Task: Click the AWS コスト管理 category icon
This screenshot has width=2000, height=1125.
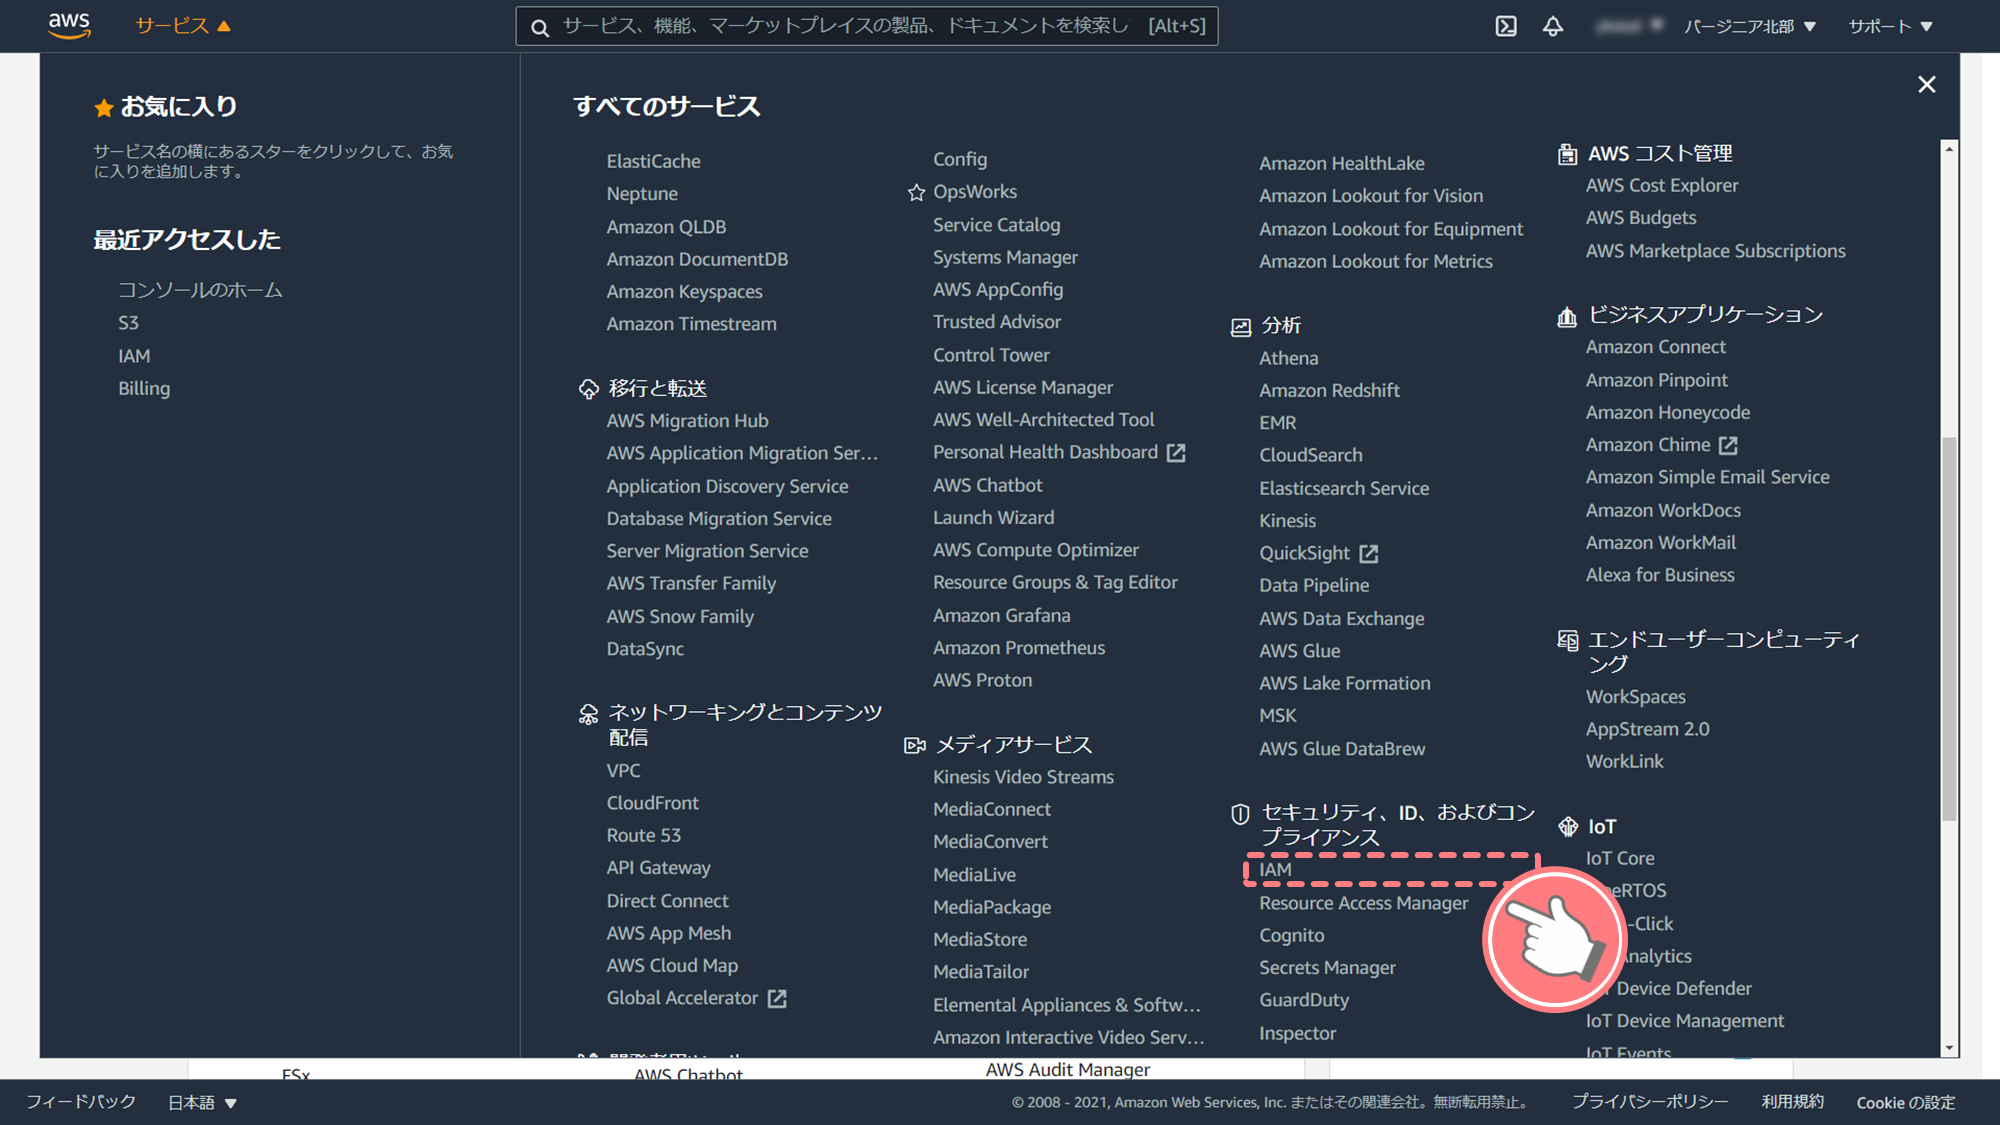Action: point(1567,154)
